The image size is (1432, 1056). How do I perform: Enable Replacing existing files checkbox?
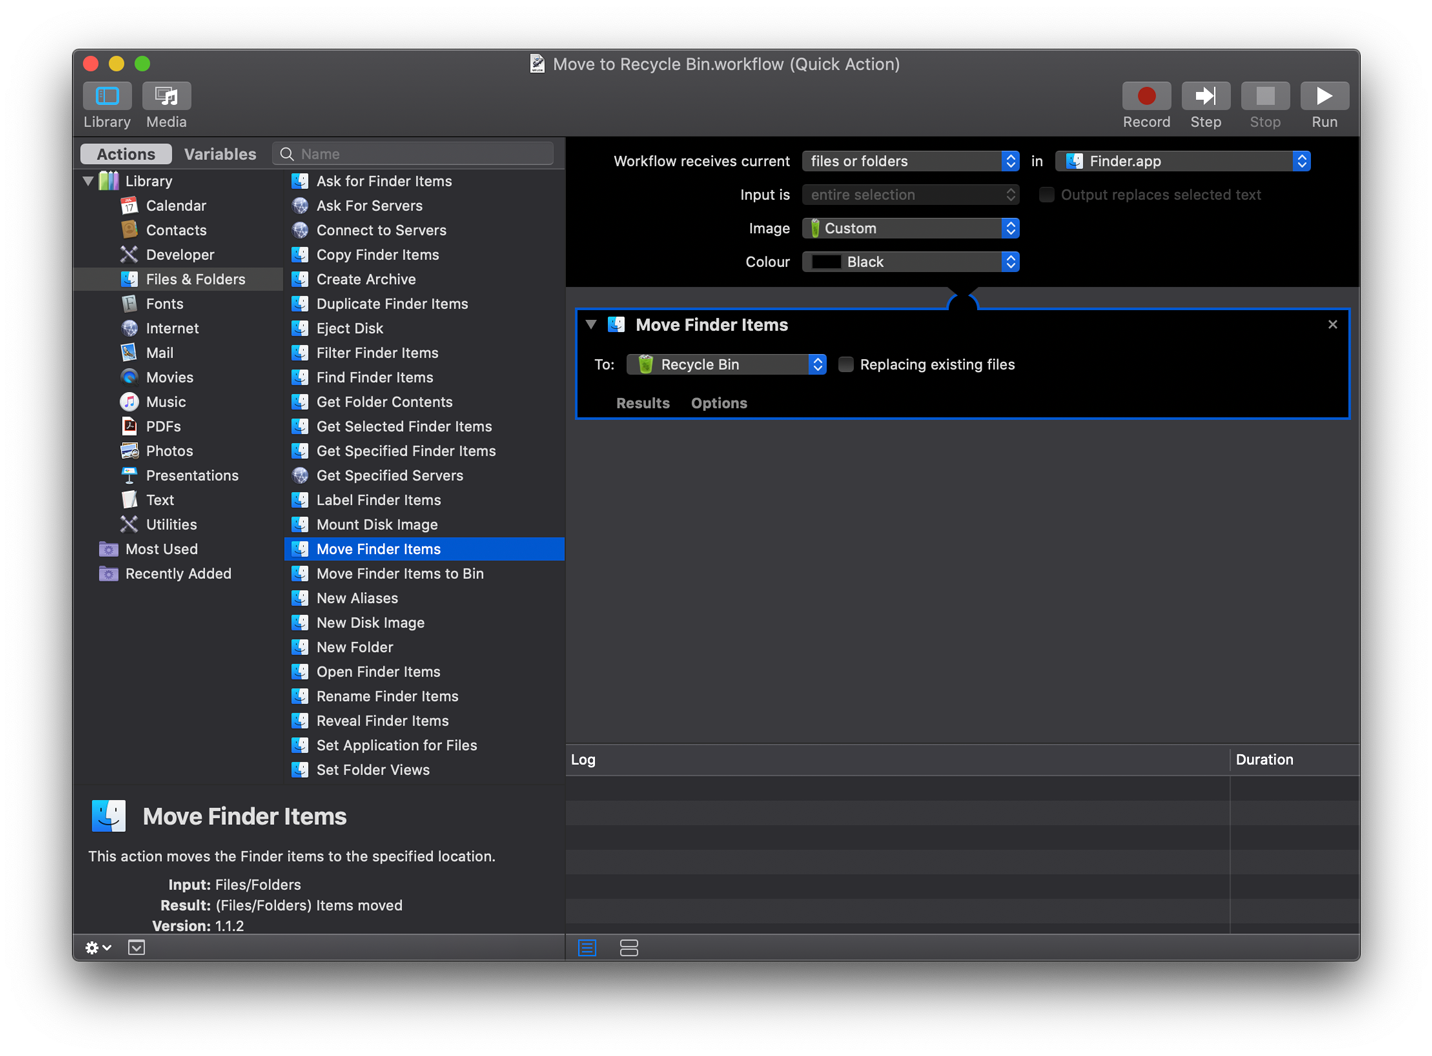[x=846, y=364]
